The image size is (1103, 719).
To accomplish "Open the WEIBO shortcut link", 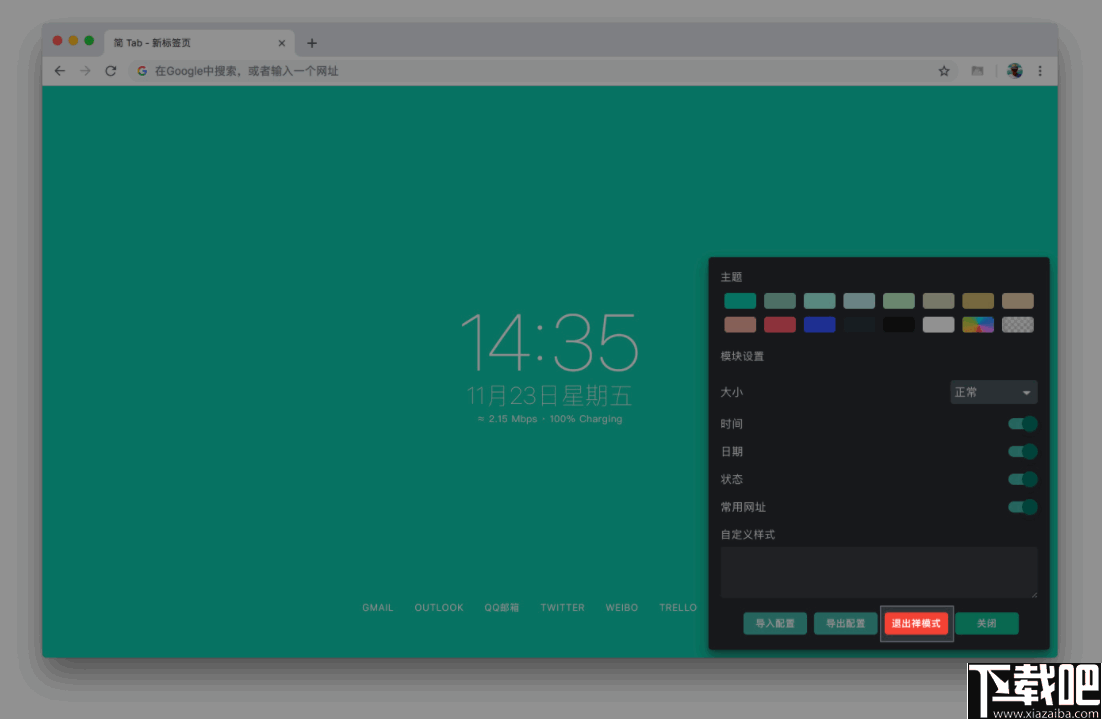I will point(622,607).
